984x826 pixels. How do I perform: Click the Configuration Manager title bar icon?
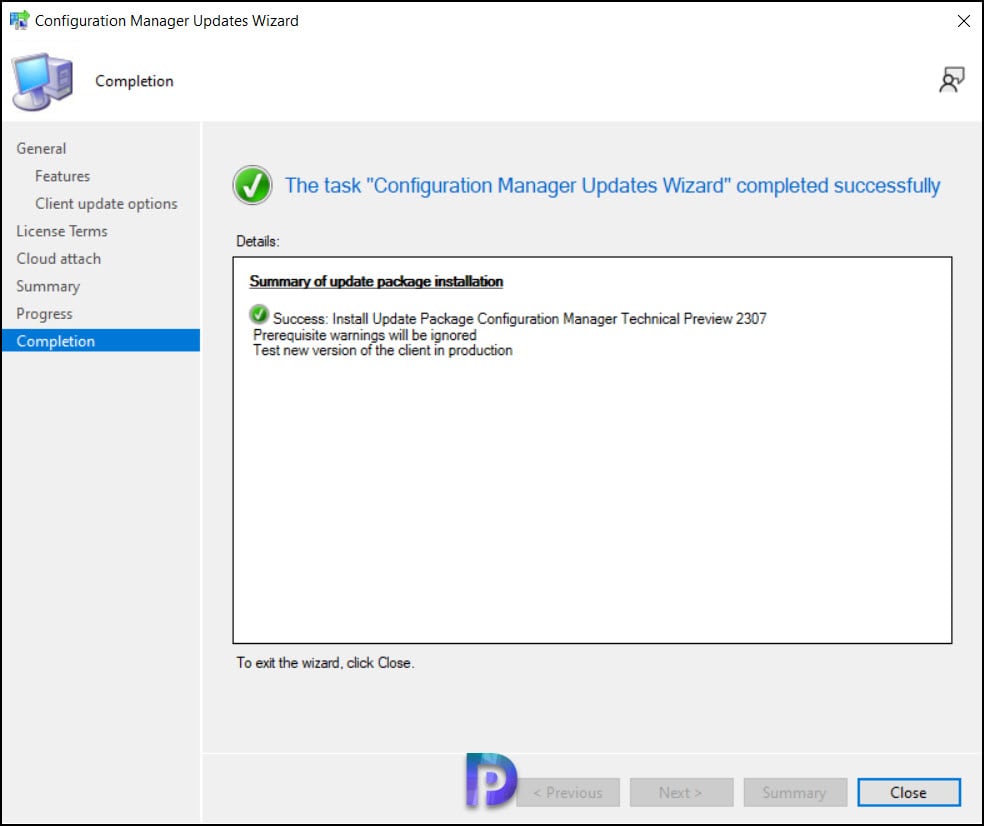click(19, 20)
